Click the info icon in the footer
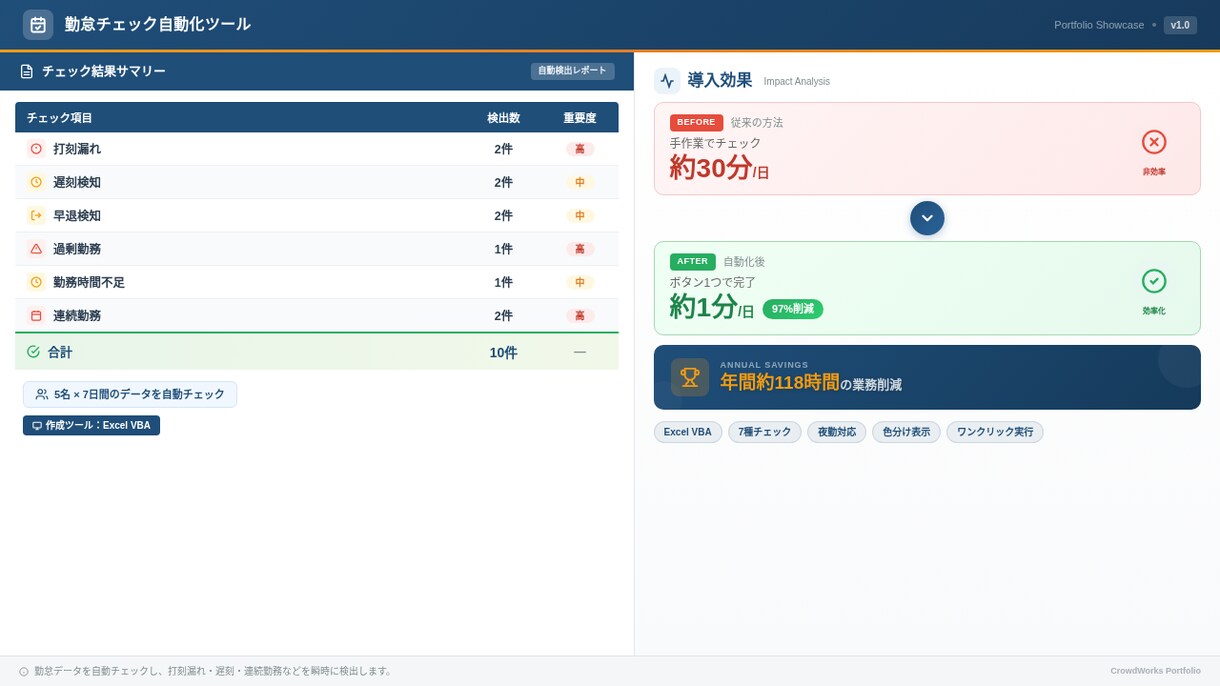1220x686 pixels. pyautogui.click(x=24, y=671)
